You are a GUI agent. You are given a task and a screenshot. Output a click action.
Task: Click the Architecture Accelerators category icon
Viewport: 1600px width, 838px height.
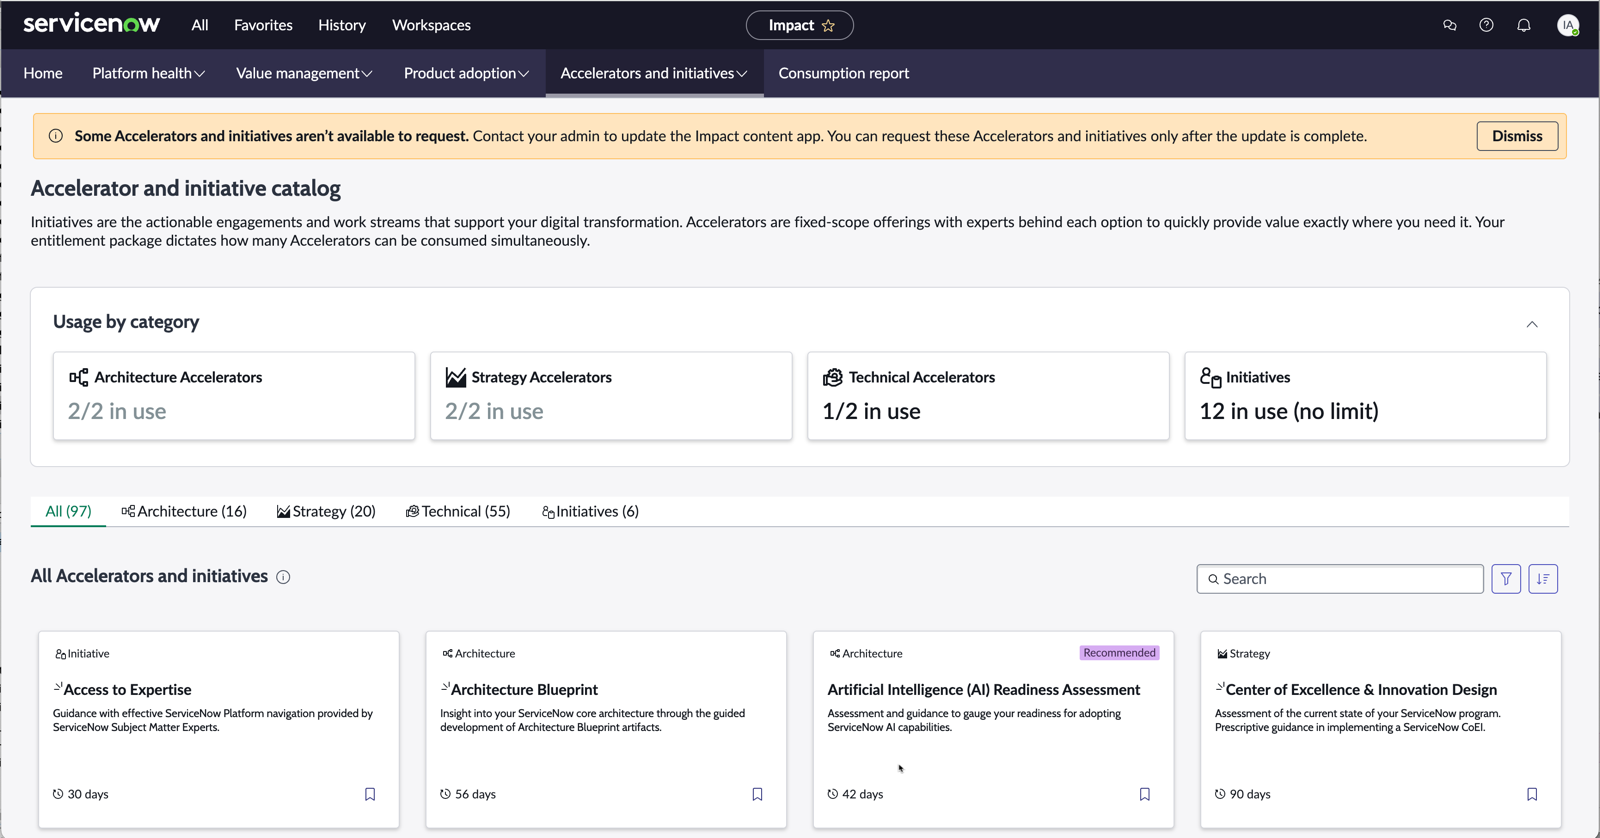tap(78, 377)
